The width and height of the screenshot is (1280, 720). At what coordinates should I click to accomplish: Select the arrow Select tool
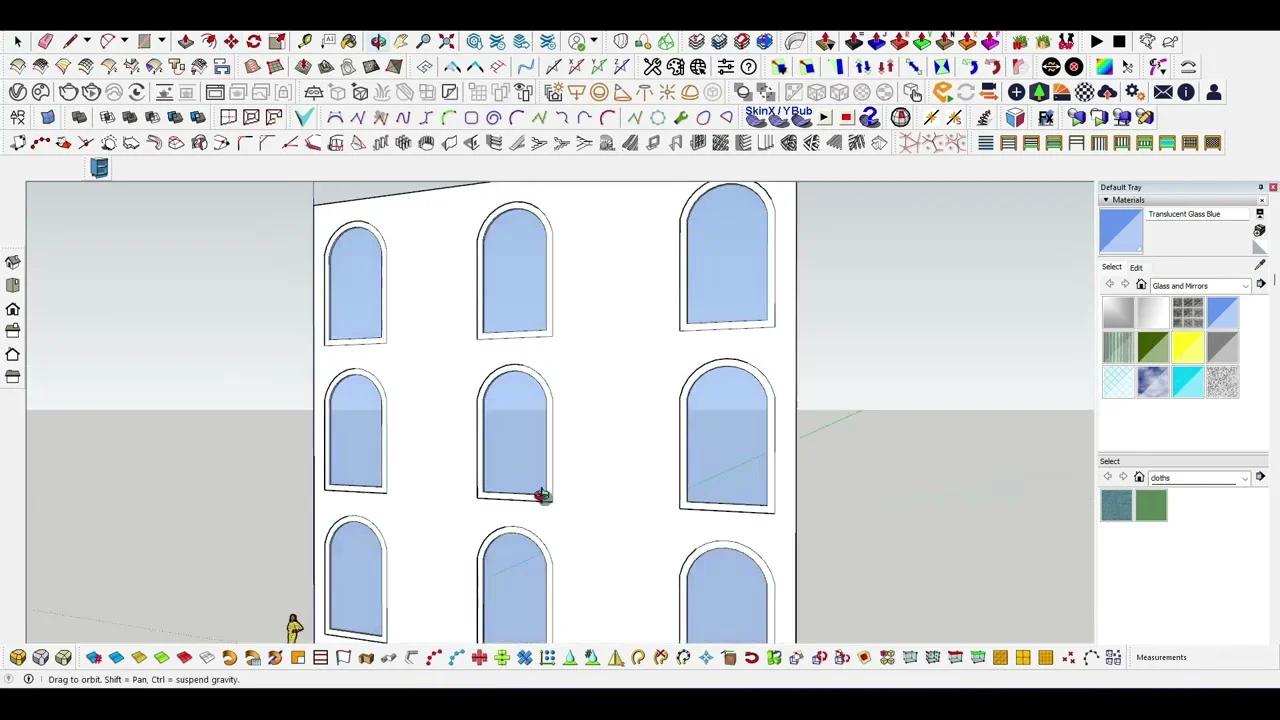point(18,41)
